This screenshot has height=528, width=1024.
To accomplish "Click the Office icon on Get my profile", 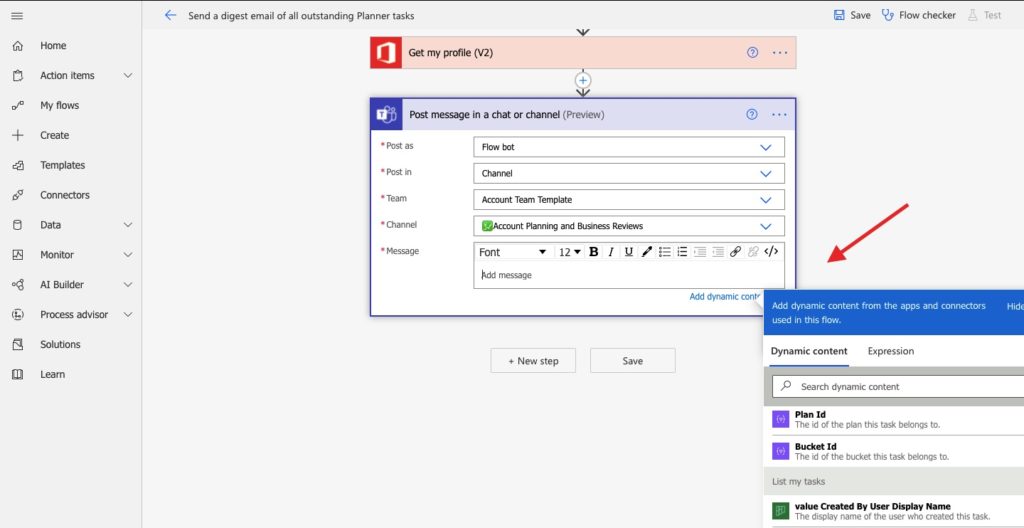I will click(386, 53).
